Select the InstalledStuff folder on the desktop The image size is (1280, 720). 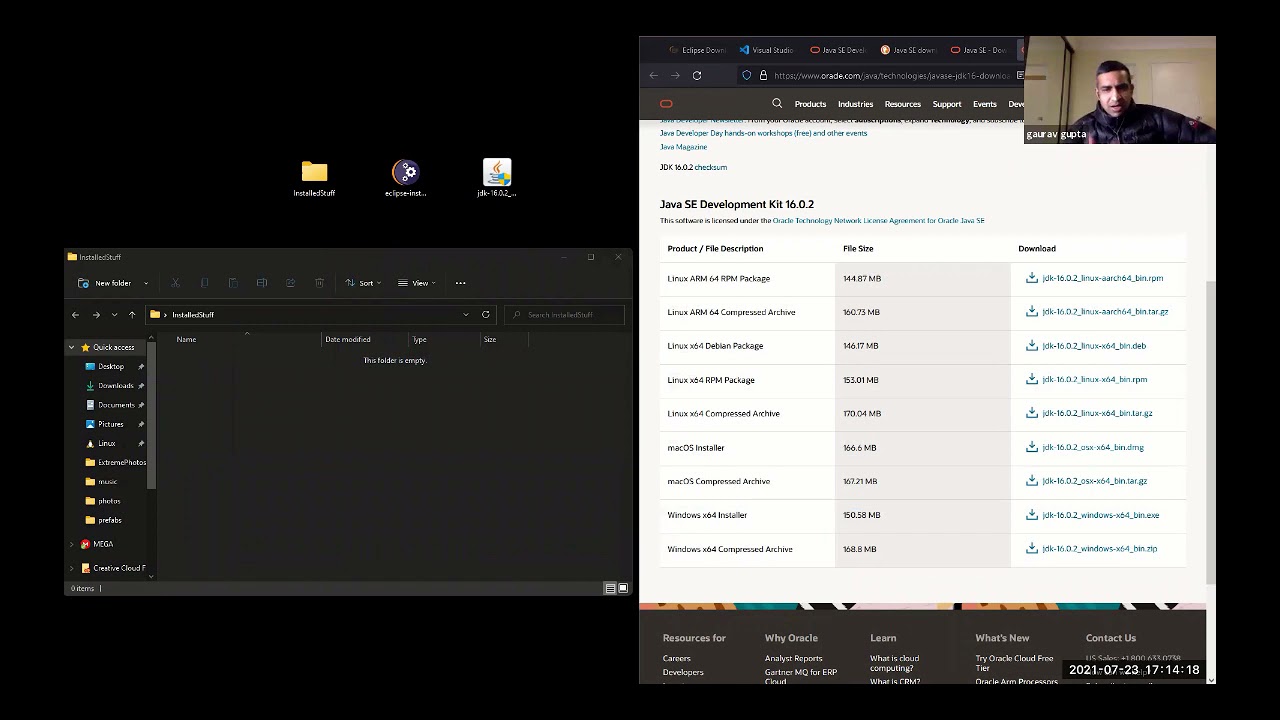pos(314,179)
